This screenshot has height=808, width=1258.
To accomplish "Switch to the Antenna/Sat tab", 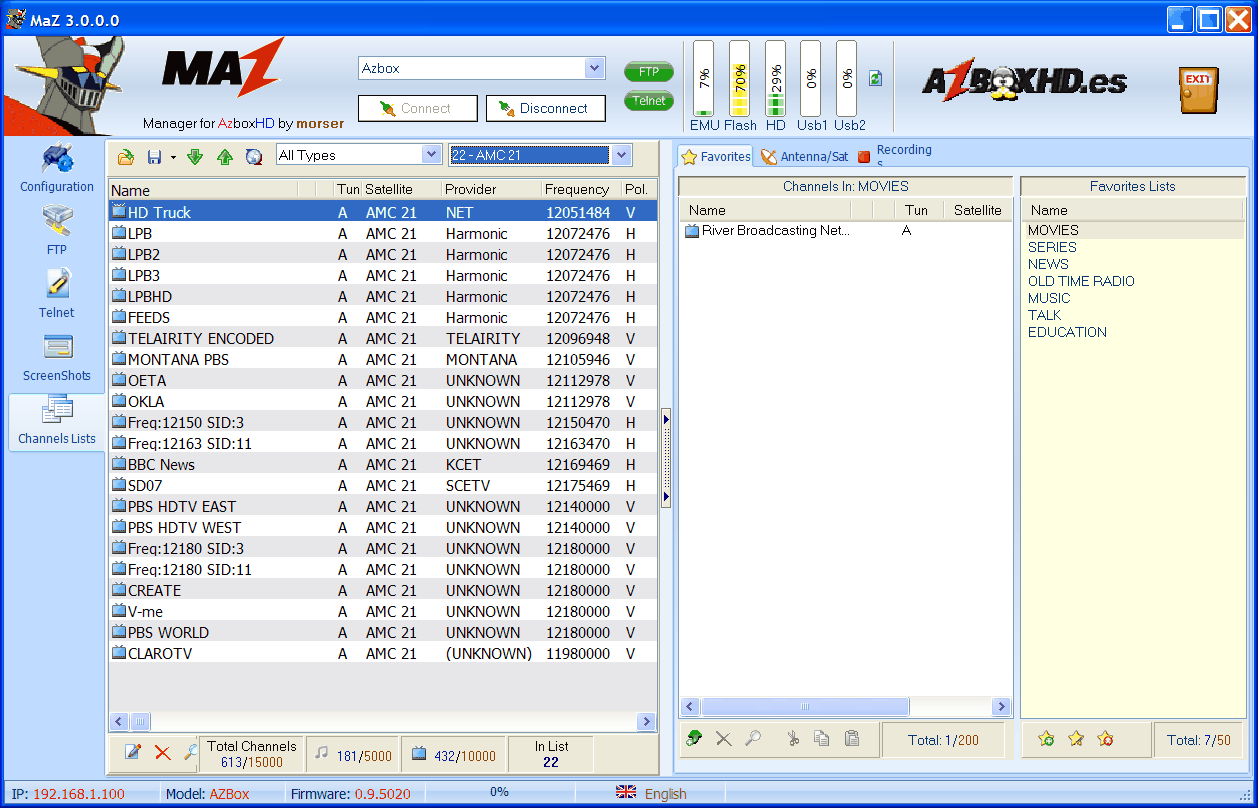I will coord(805,157).
